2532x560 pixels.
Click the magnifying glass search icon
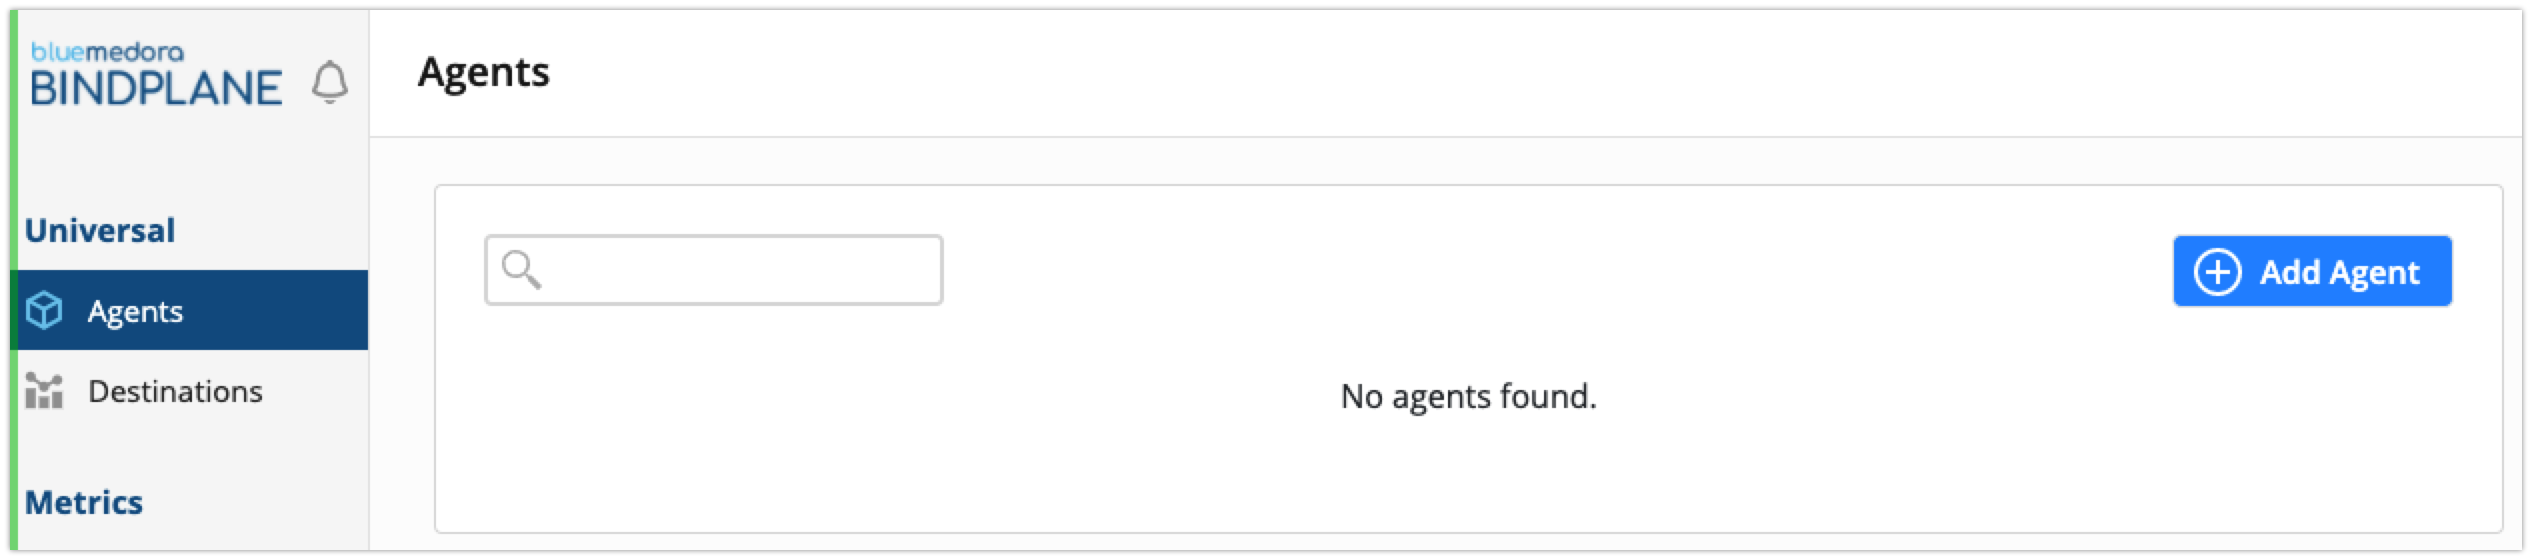521,270
